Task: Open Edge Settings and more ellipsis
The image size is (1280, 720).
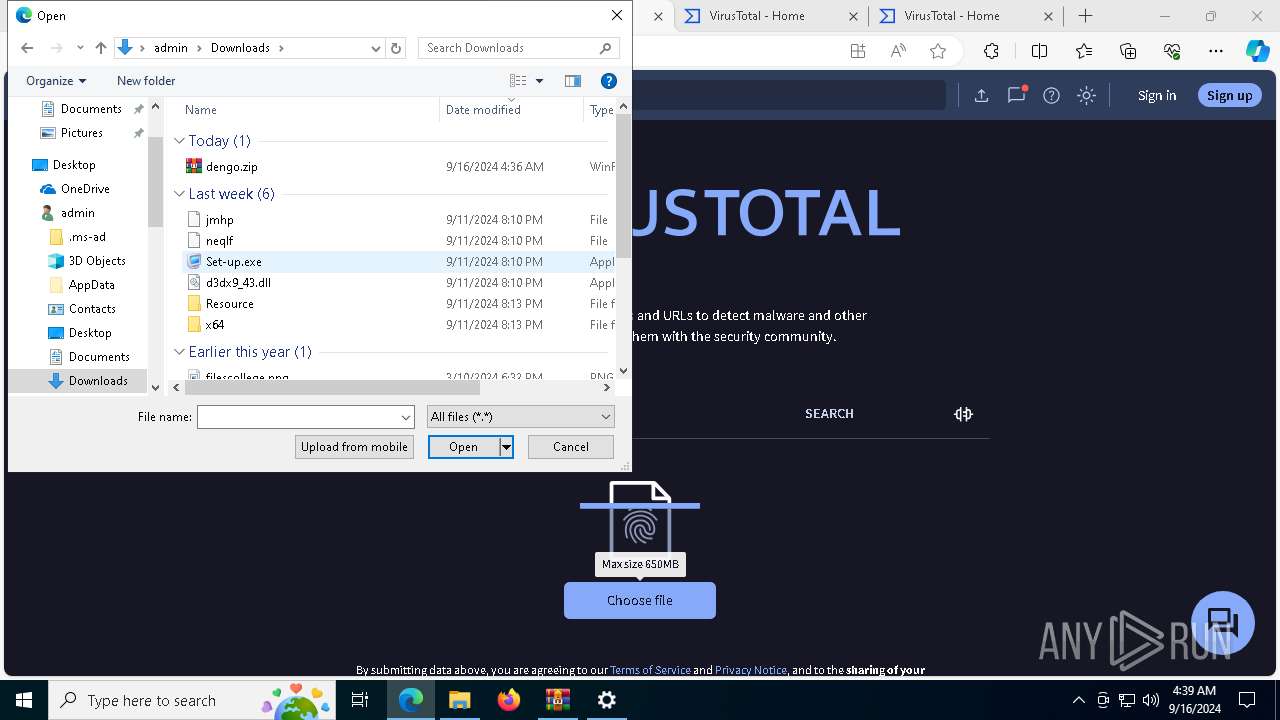Action: (1216, 51)
